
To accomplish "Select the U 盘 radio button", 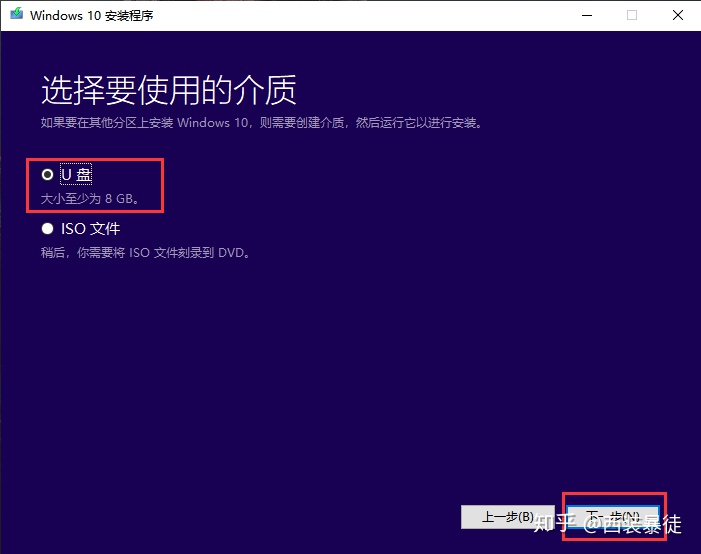I will click(x=47, y=174).
